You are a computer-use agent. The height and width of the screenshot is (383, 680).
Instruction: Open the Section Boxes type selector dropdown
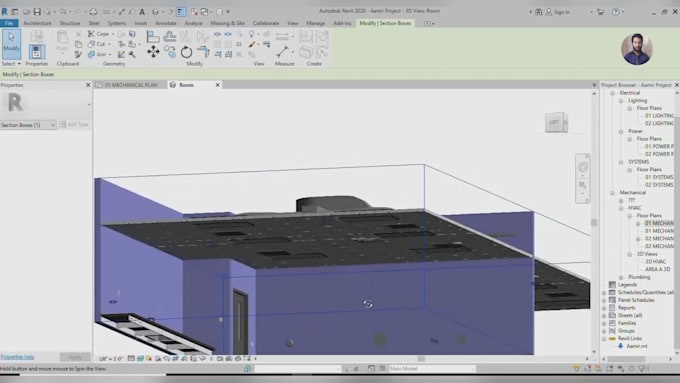pos(28,125)
